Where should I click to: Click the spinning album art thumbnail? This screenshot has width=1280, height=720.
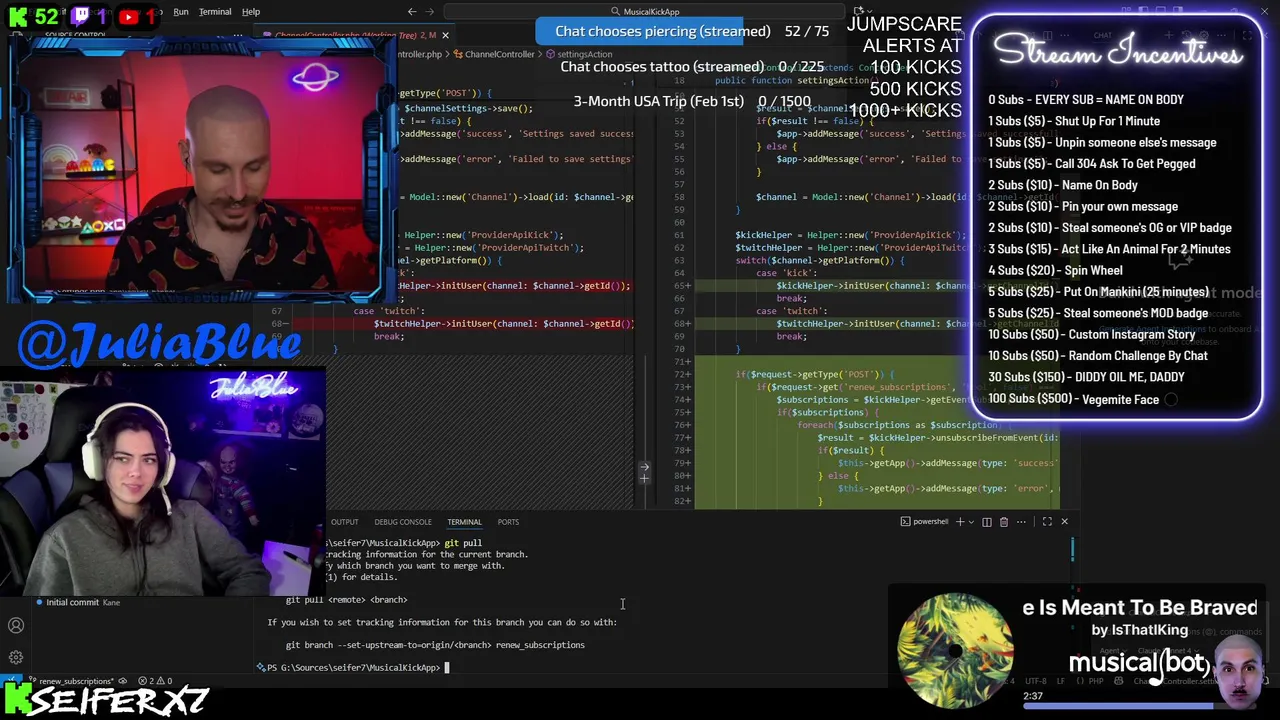tap(955, 652)
